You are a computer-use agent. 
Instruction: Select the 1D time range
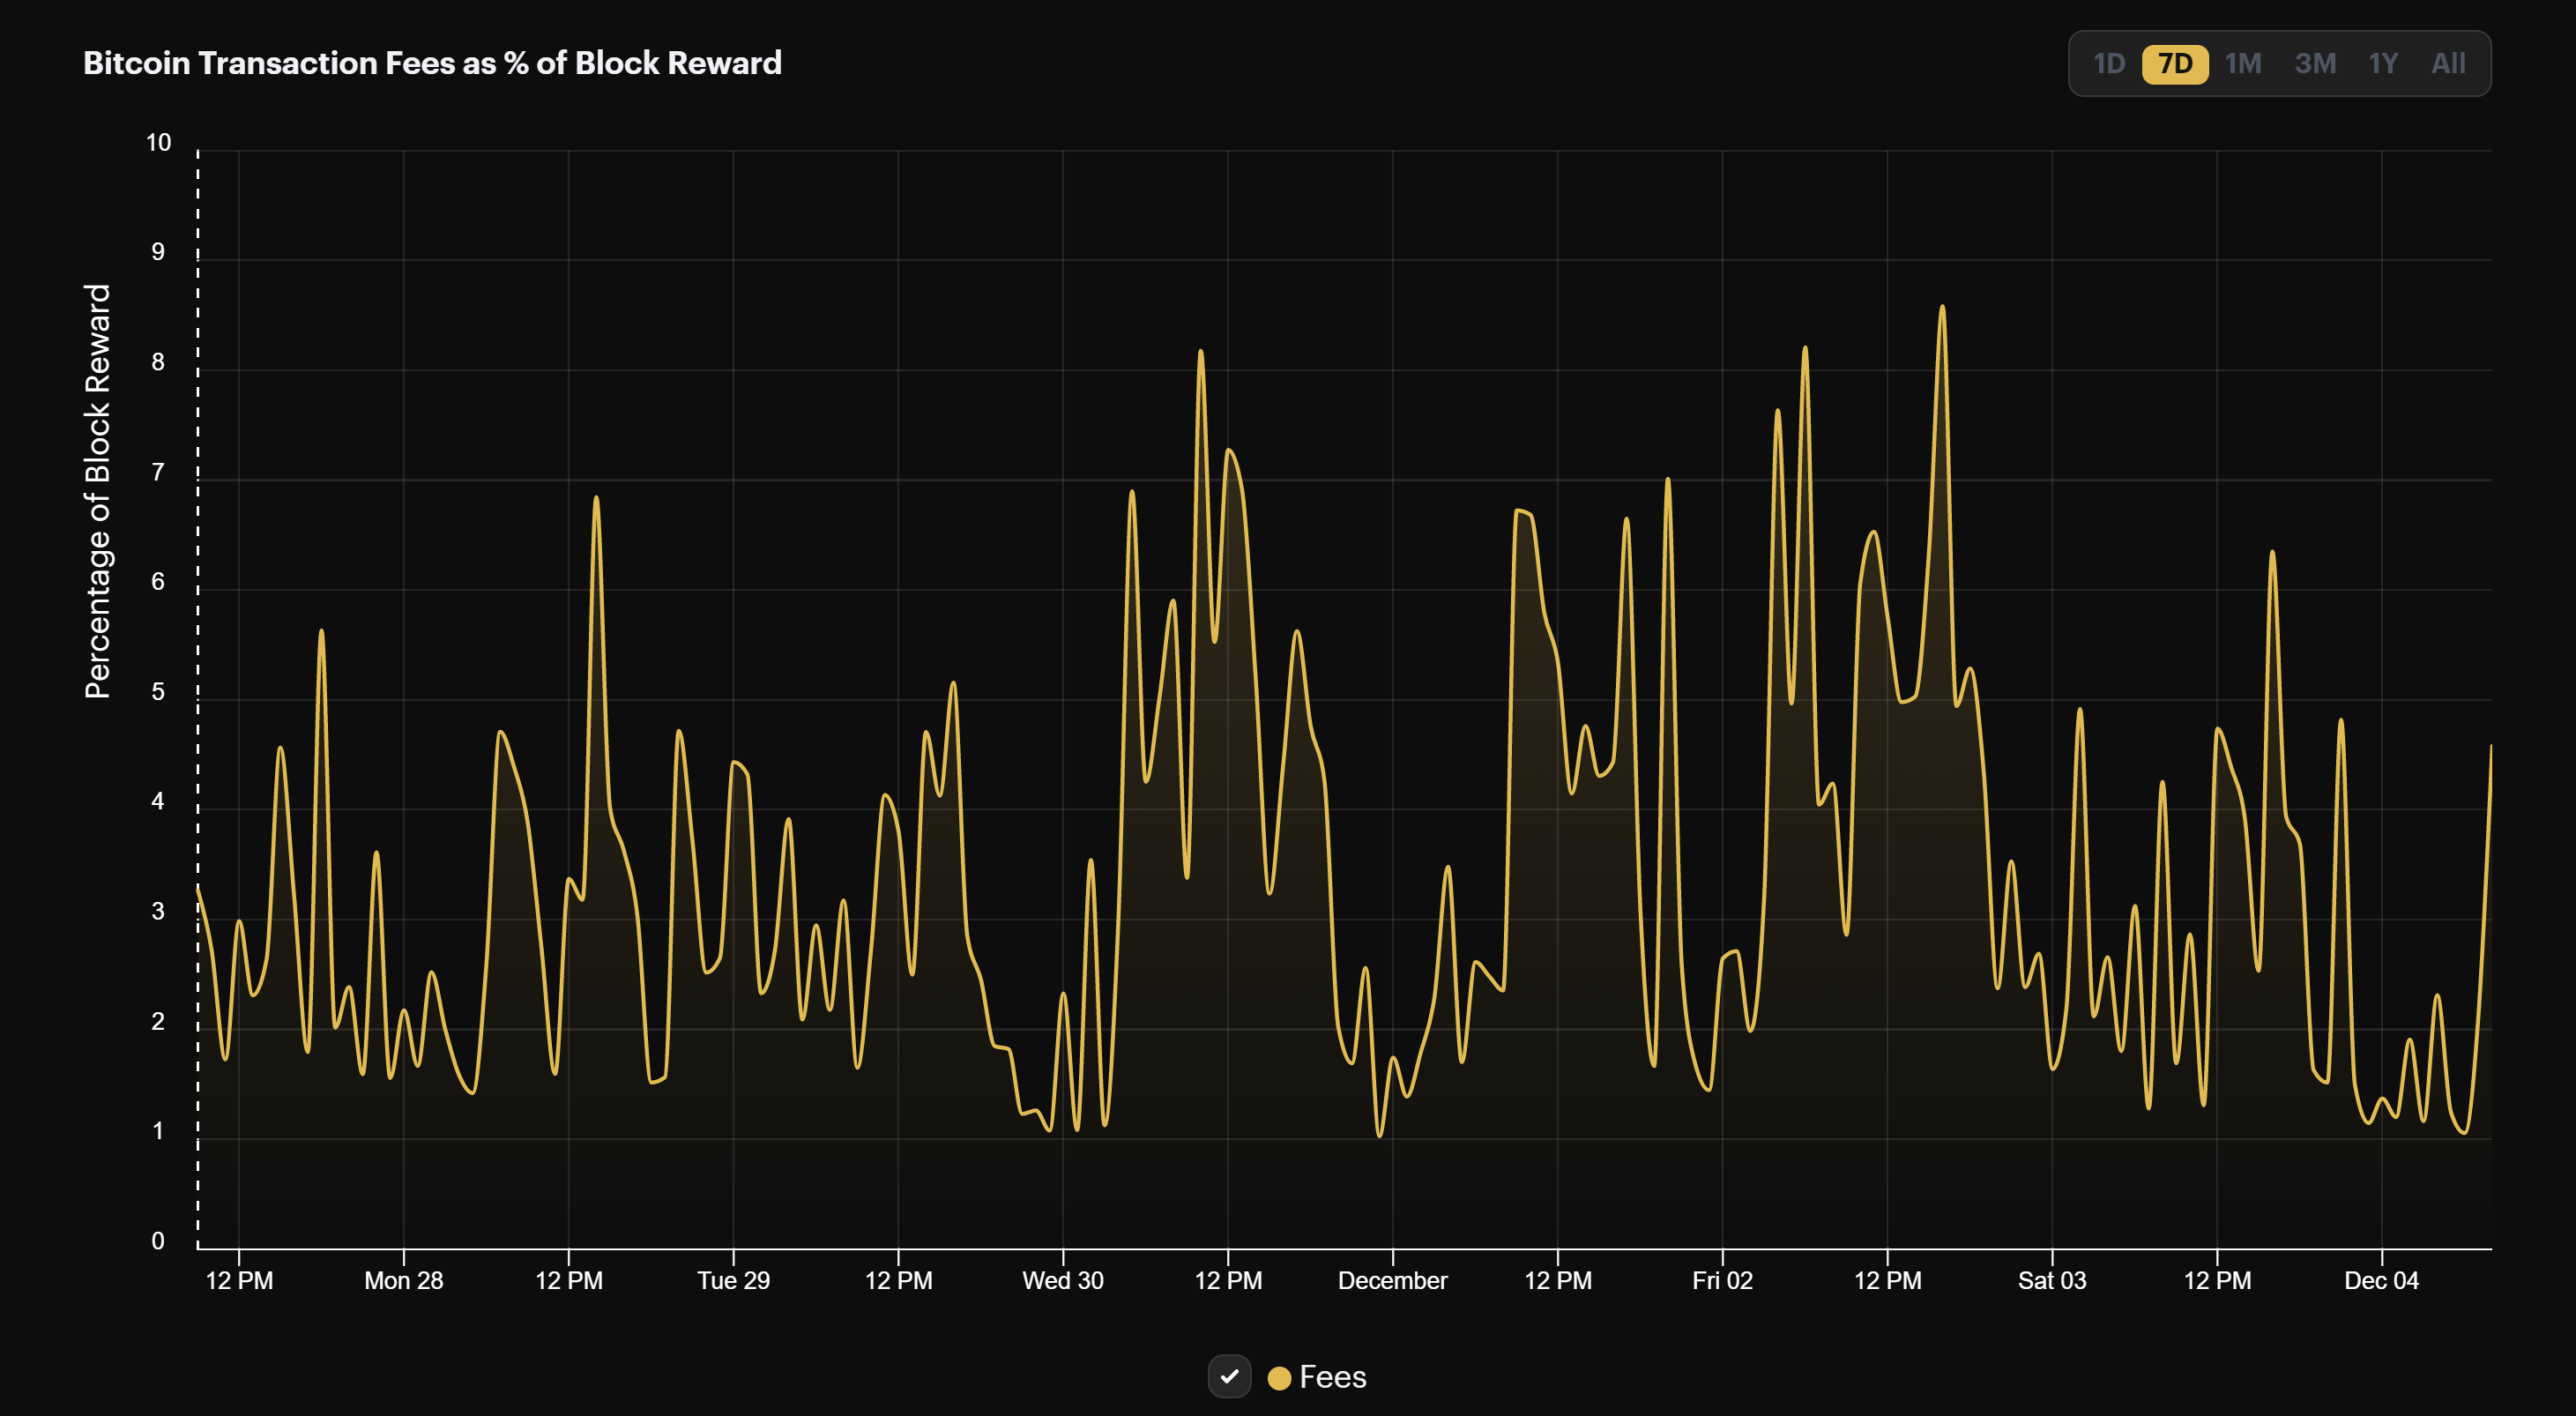pos(2109,63)
